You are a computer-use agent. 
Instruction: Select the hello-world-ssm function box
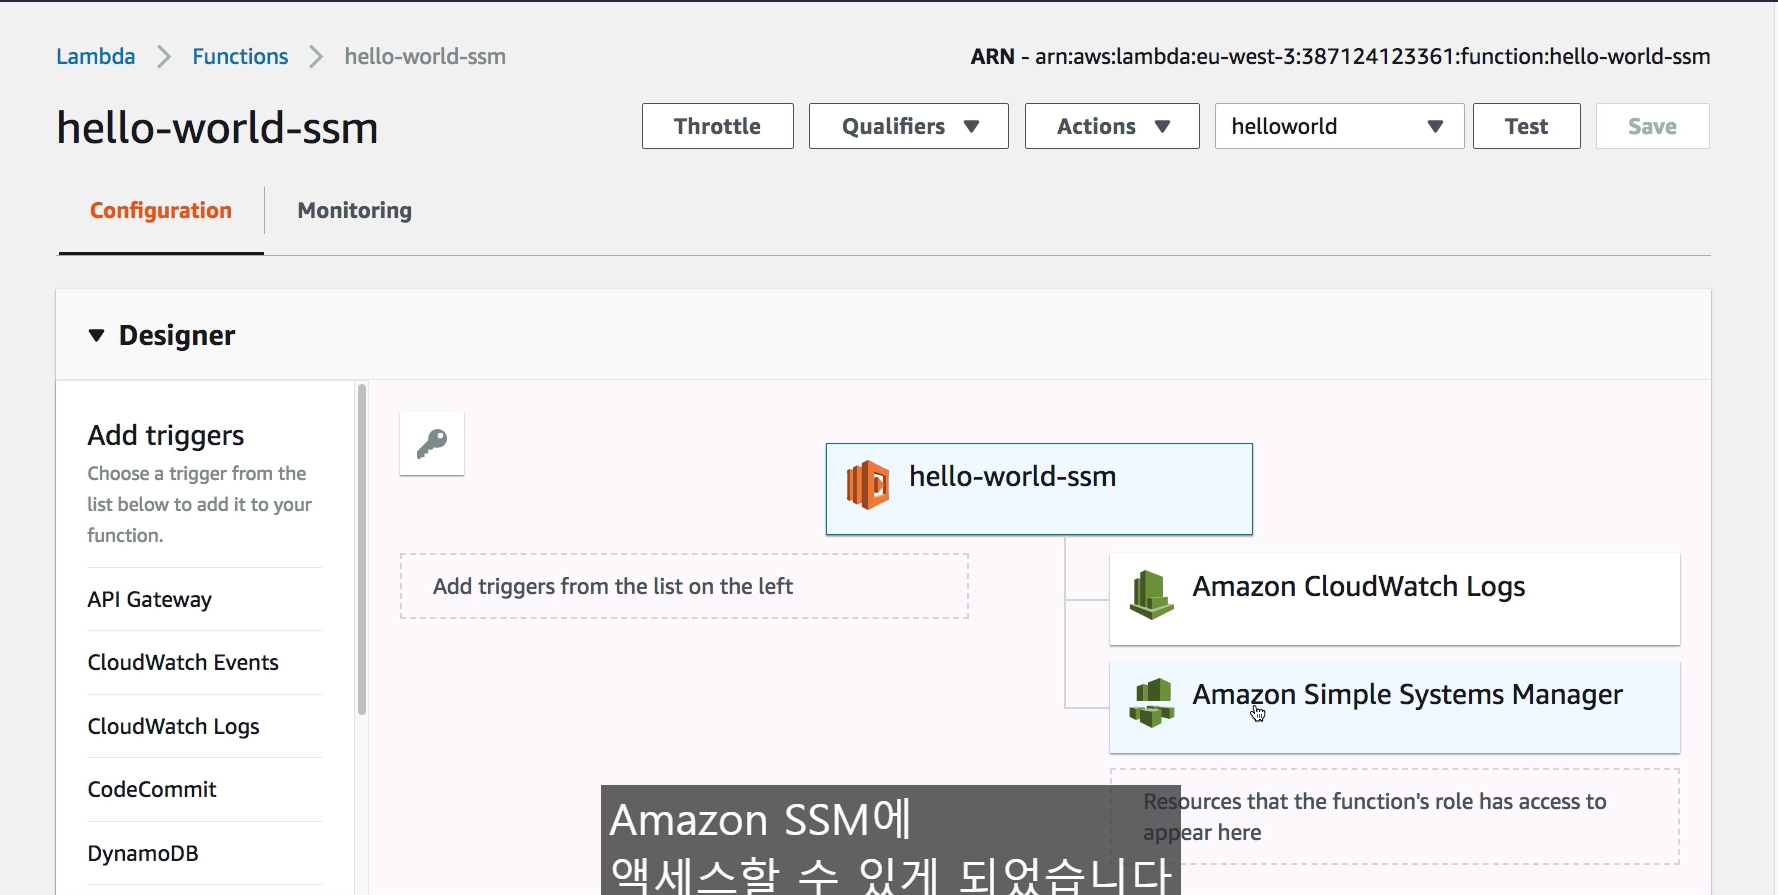[1039, 489]
